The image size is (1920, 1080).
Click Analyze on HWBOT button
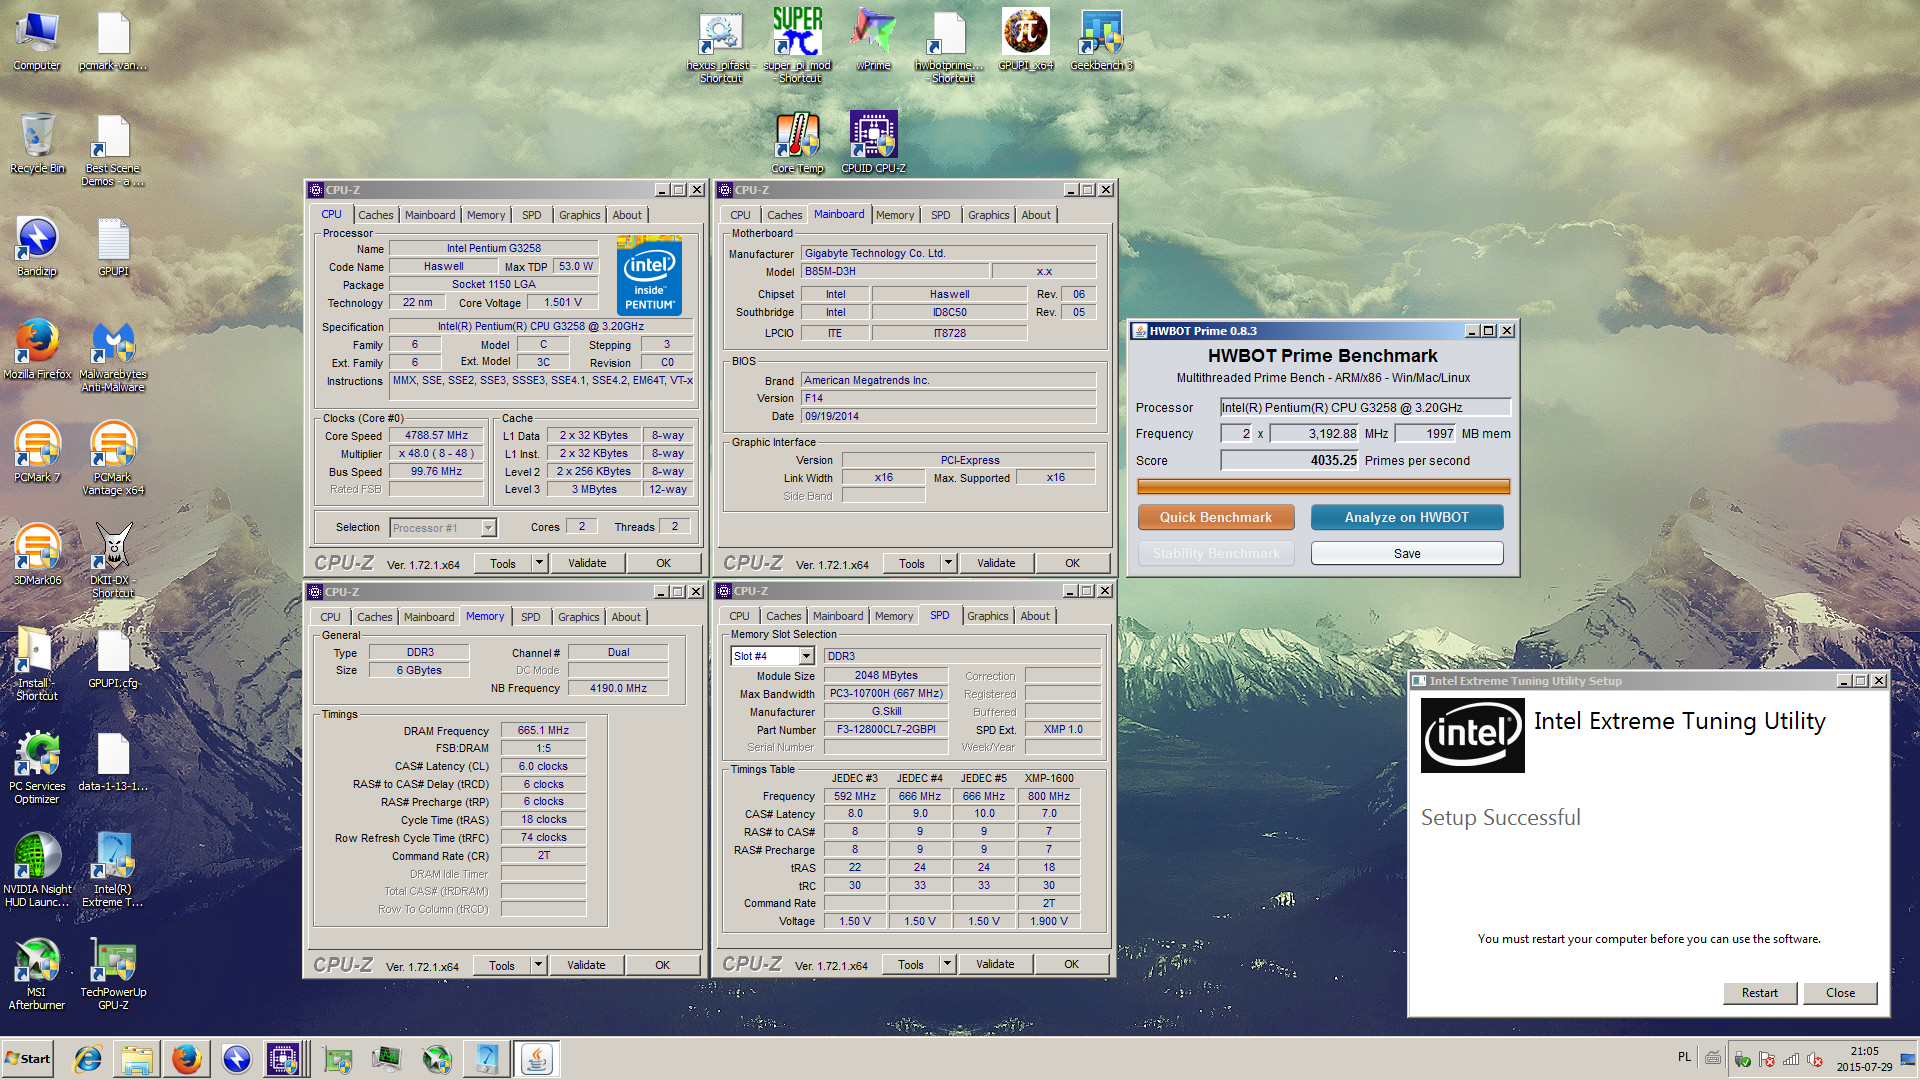(x=1406, y=517)
